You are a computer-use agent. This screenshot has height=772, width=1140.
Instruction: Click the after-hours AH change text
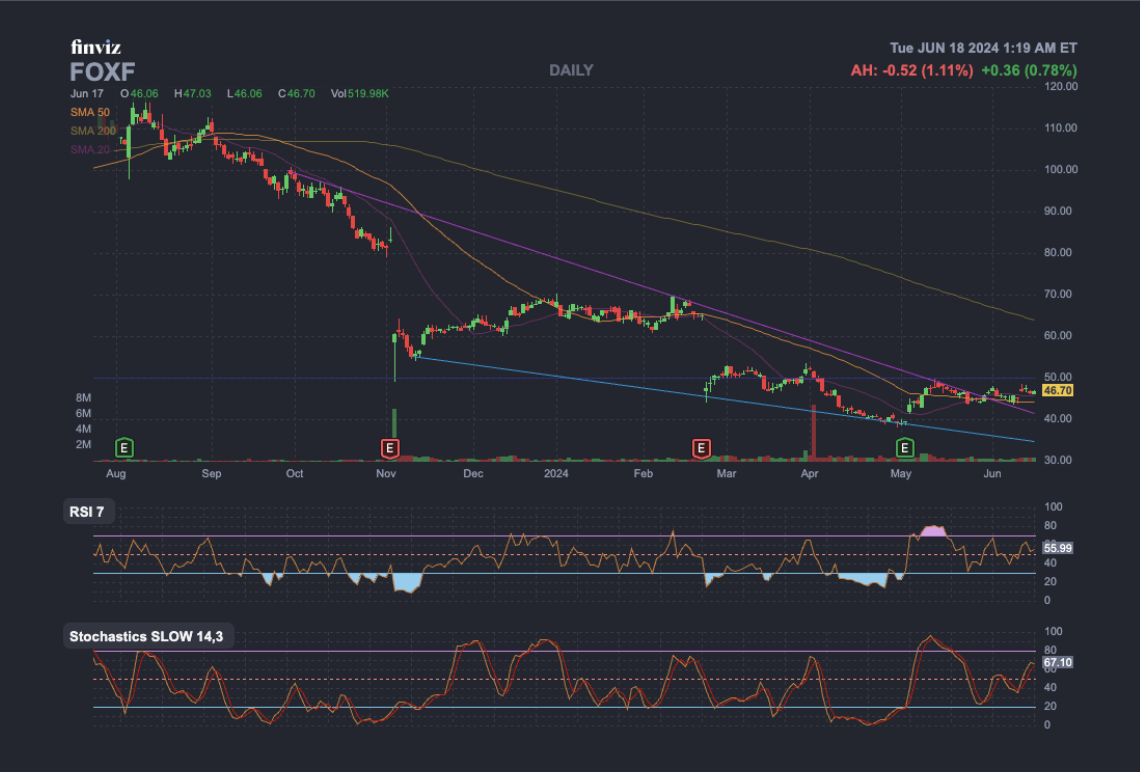coord(910,70)
